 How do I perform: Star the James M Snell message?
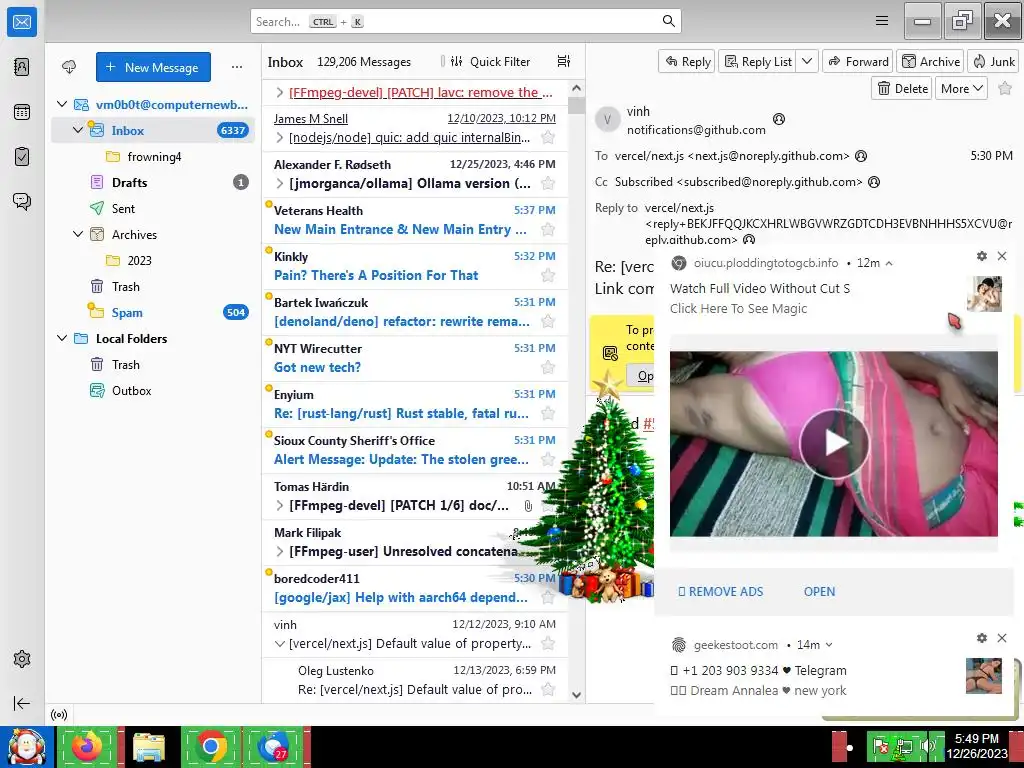click(x=548, y=137)
